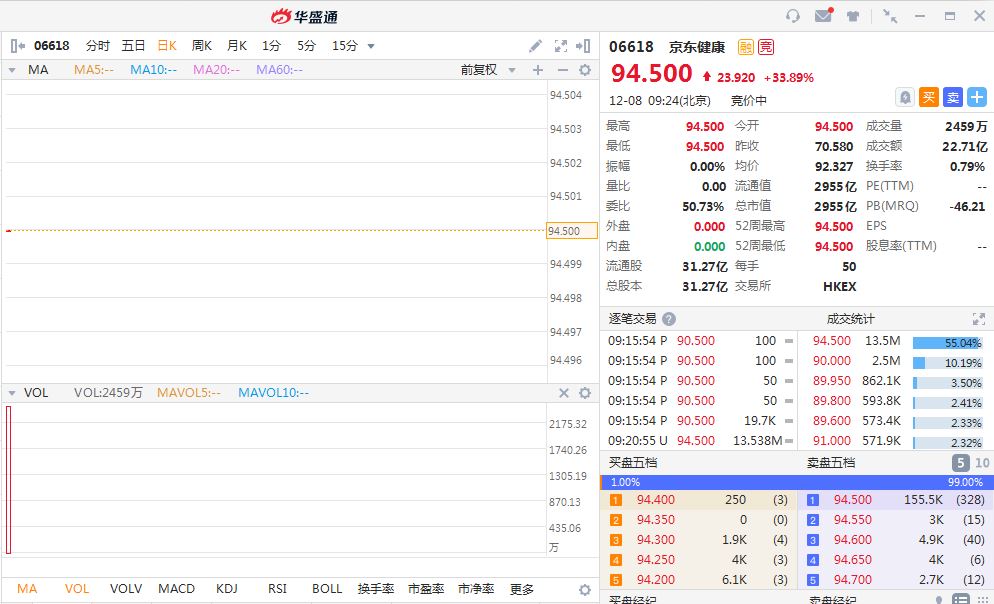Open customer service headset icon
Screen dimensions: 994x604
click(x=793, y=16)
